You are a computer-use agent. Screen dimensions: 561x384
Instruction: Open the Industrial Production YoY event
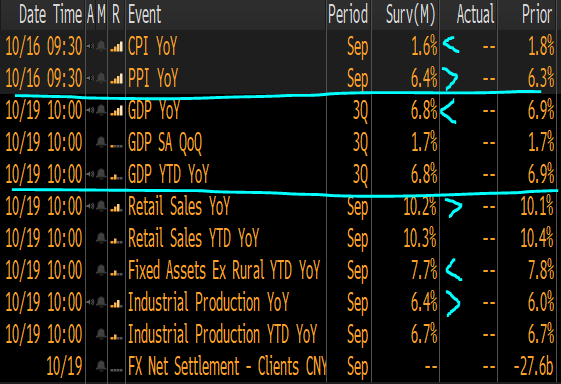208,302
